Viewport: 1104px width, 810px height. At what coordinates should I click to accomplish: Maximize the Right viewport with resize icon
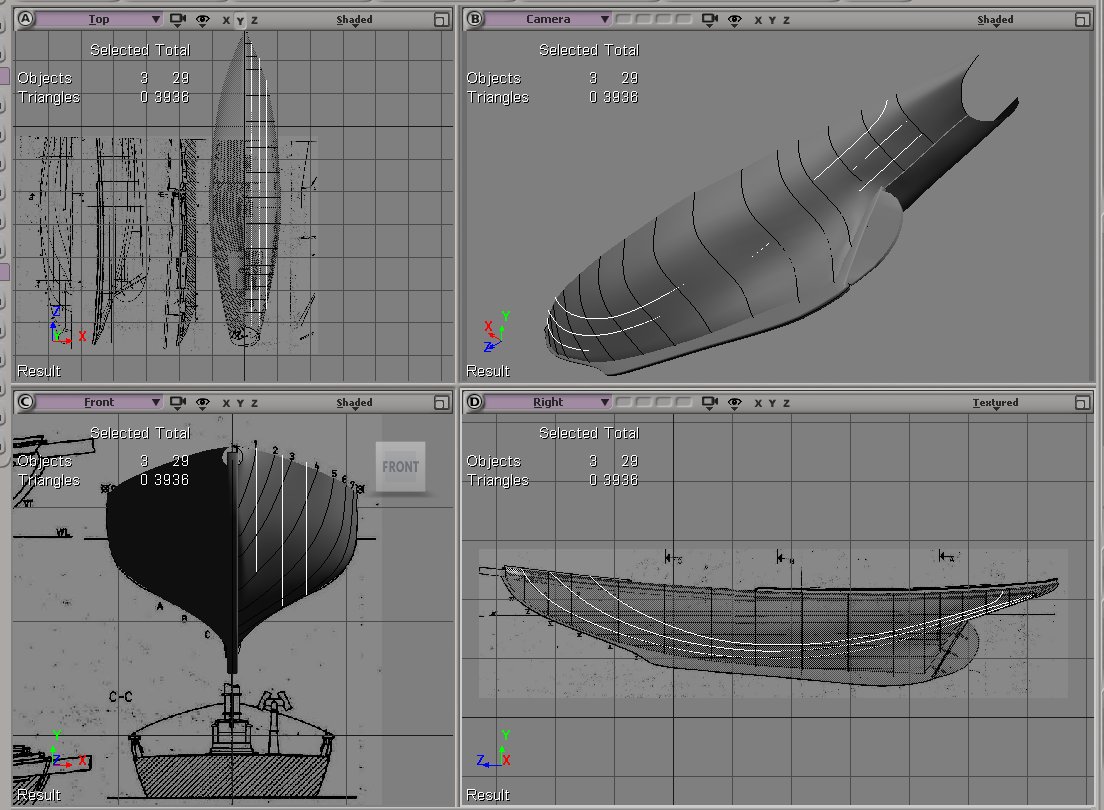[1081, 402]
